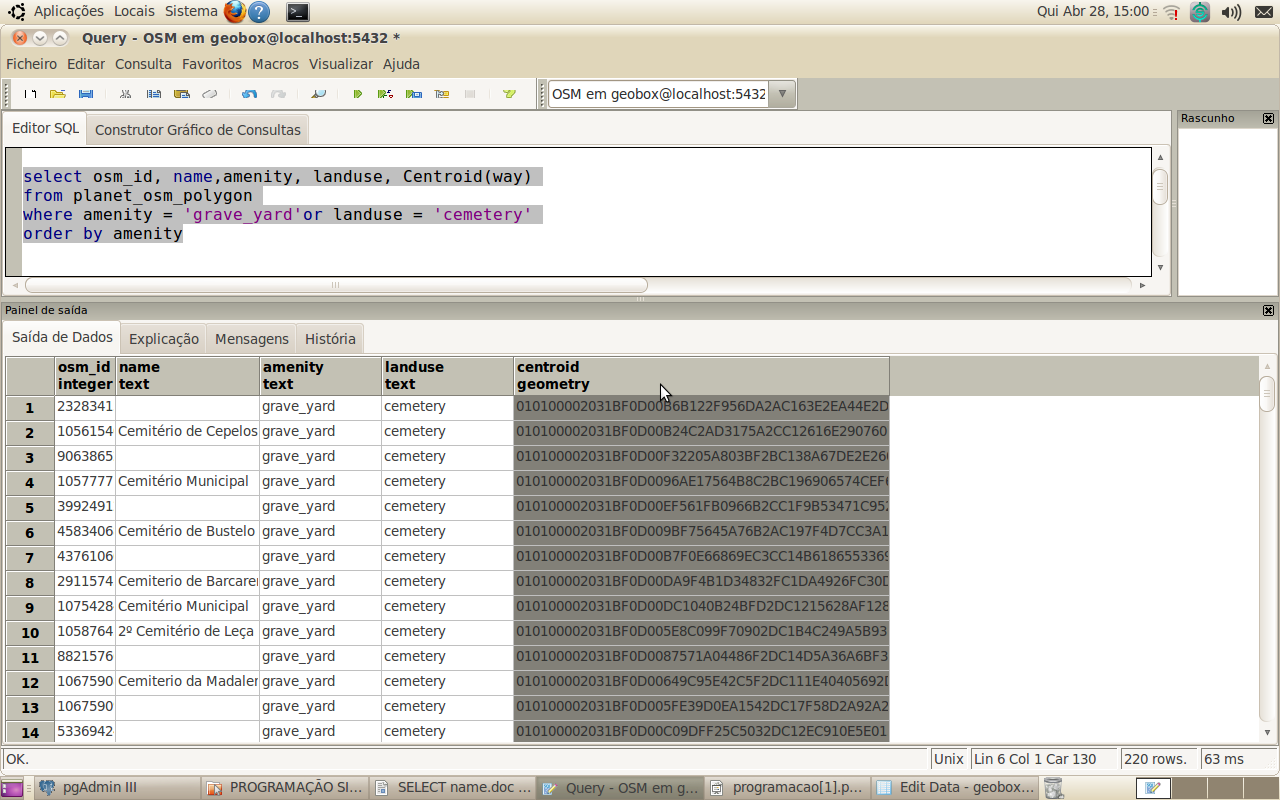The height and width of the screenshot is (800, 1280).
Task: Execute query and save results to file
Action: pyautogui.click(x=414, y=94)
